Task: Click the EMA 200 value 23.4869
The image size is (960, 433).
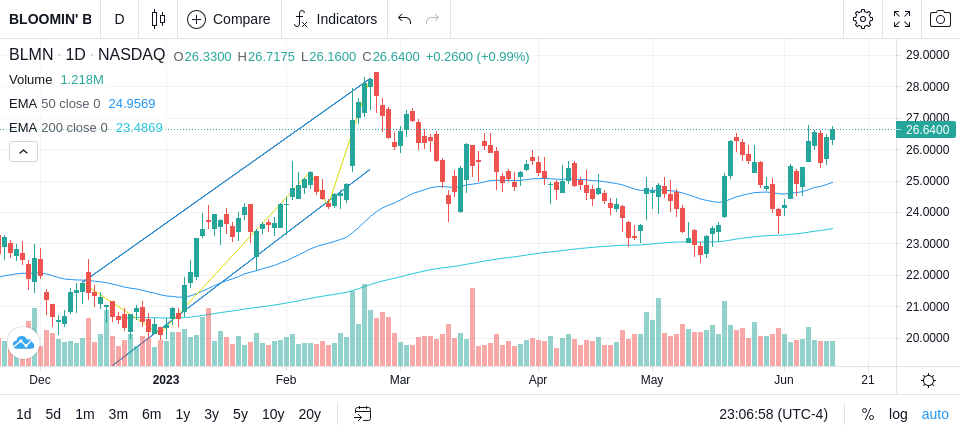Action: point(139,127)
